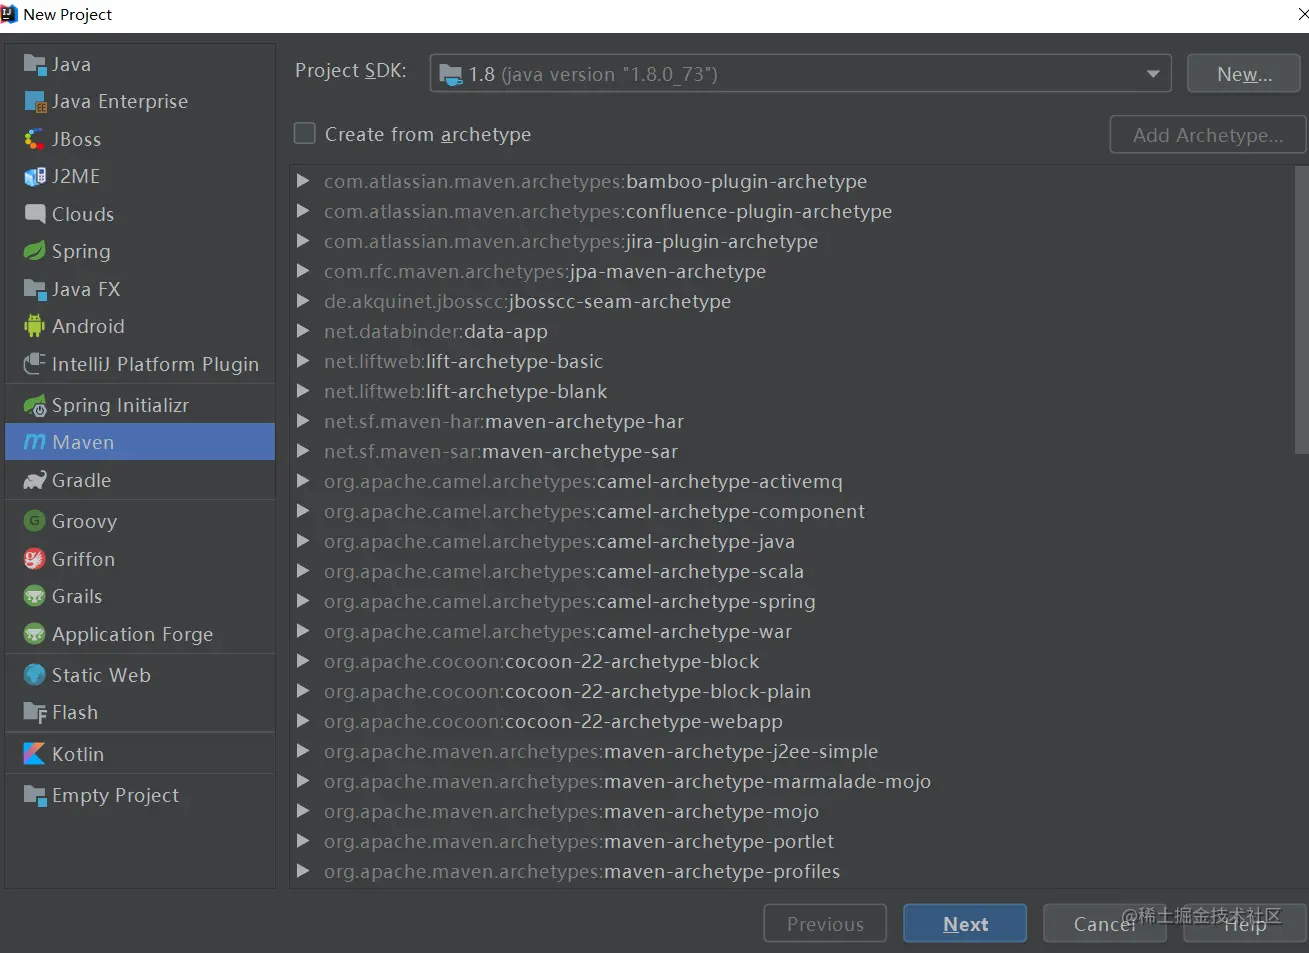The height and width of the screenshot is (953, 1309).
Task: Select maven-archetype-portlet row text
Action: (x=578, y=841)
